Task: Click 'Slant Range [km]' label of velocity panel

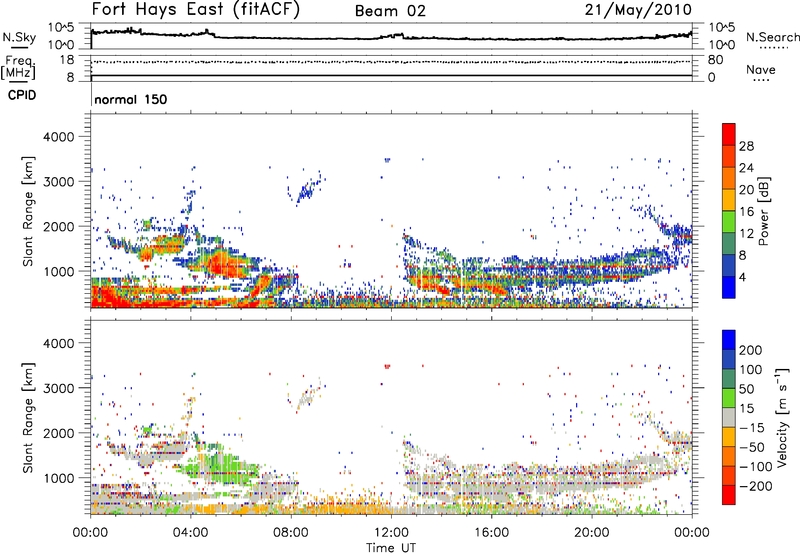Action: coord(28,417)
